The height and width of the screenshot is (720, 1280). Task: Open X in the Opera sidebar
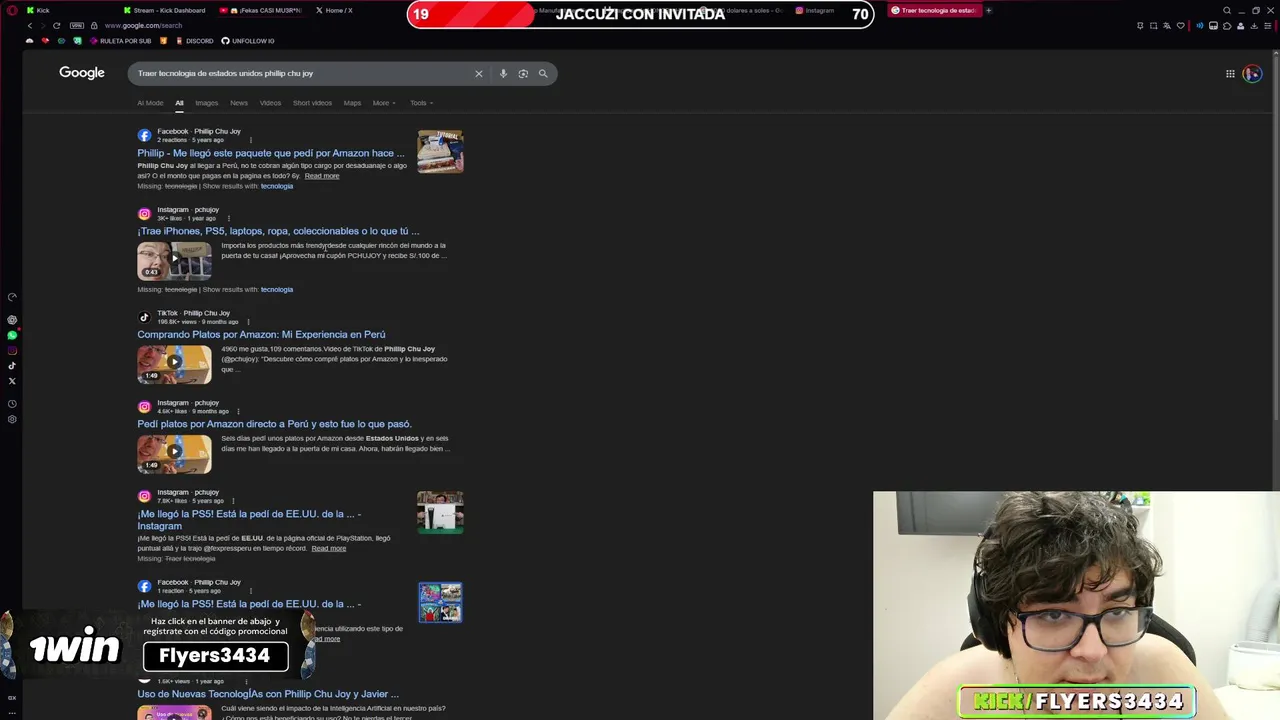pos(12,381)
